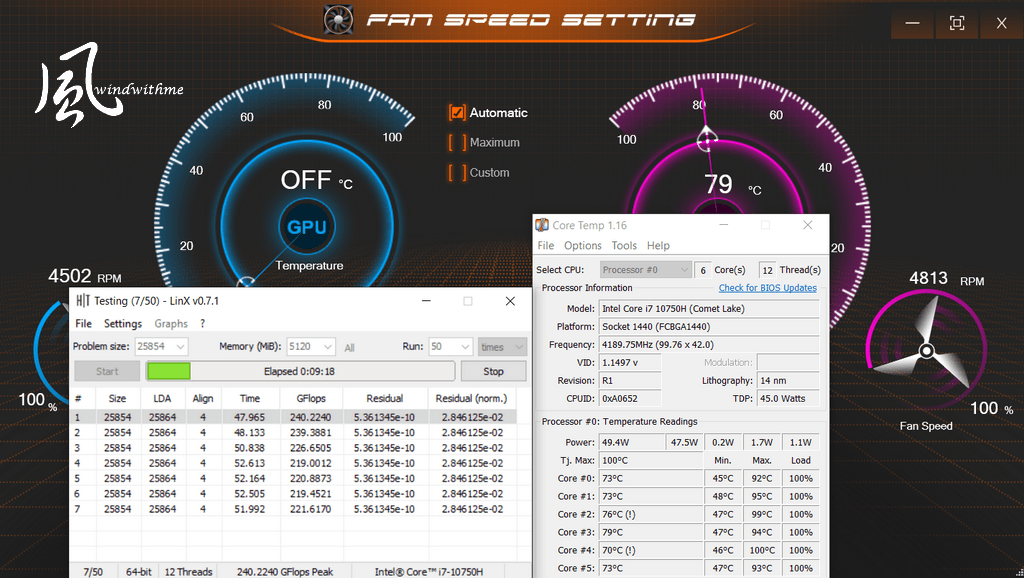Click the Stop button in LinX

click(x=494, y=371)
